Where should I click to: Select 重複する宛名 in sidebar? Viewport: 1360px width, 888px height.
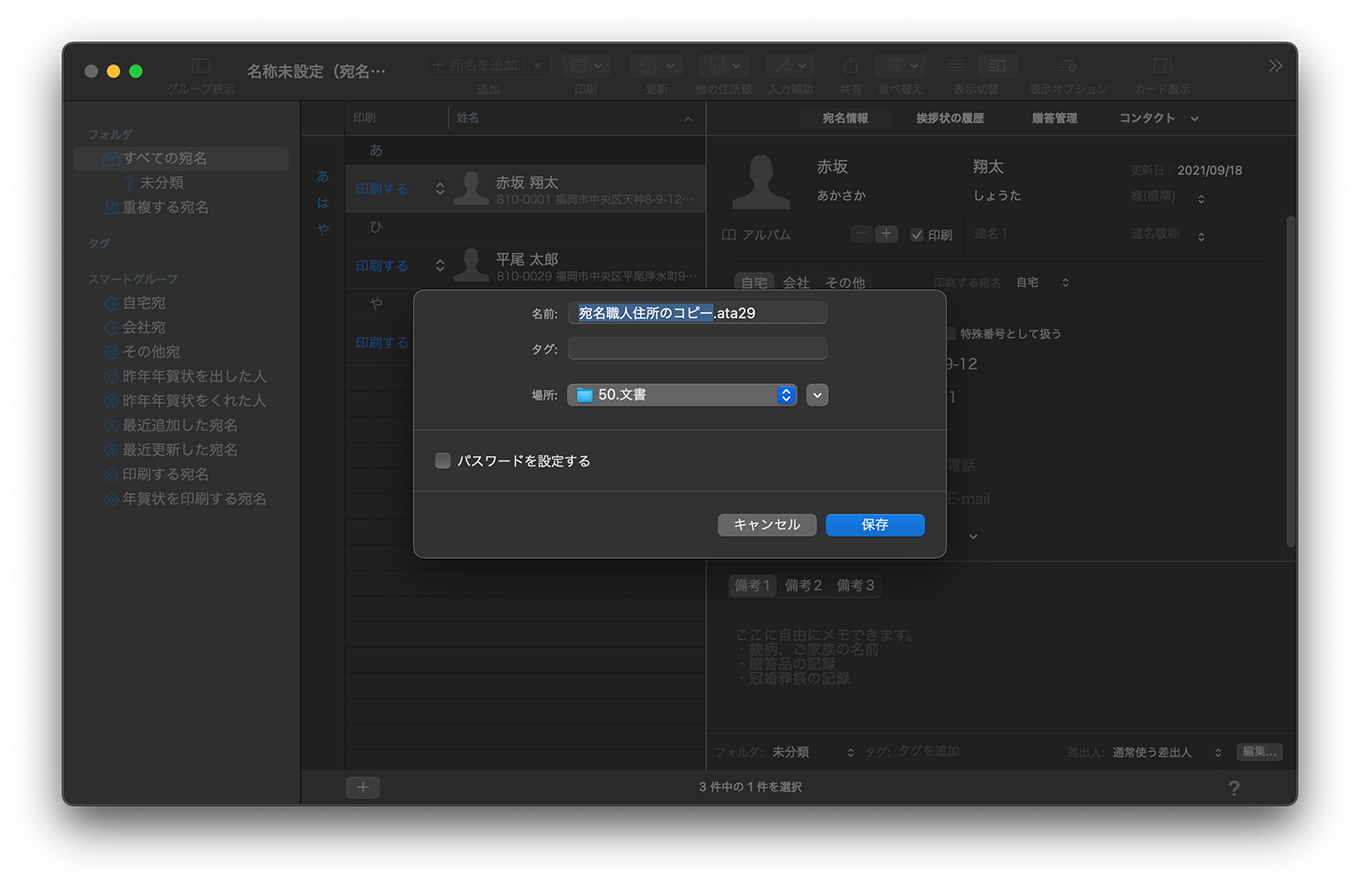[156, 207]
